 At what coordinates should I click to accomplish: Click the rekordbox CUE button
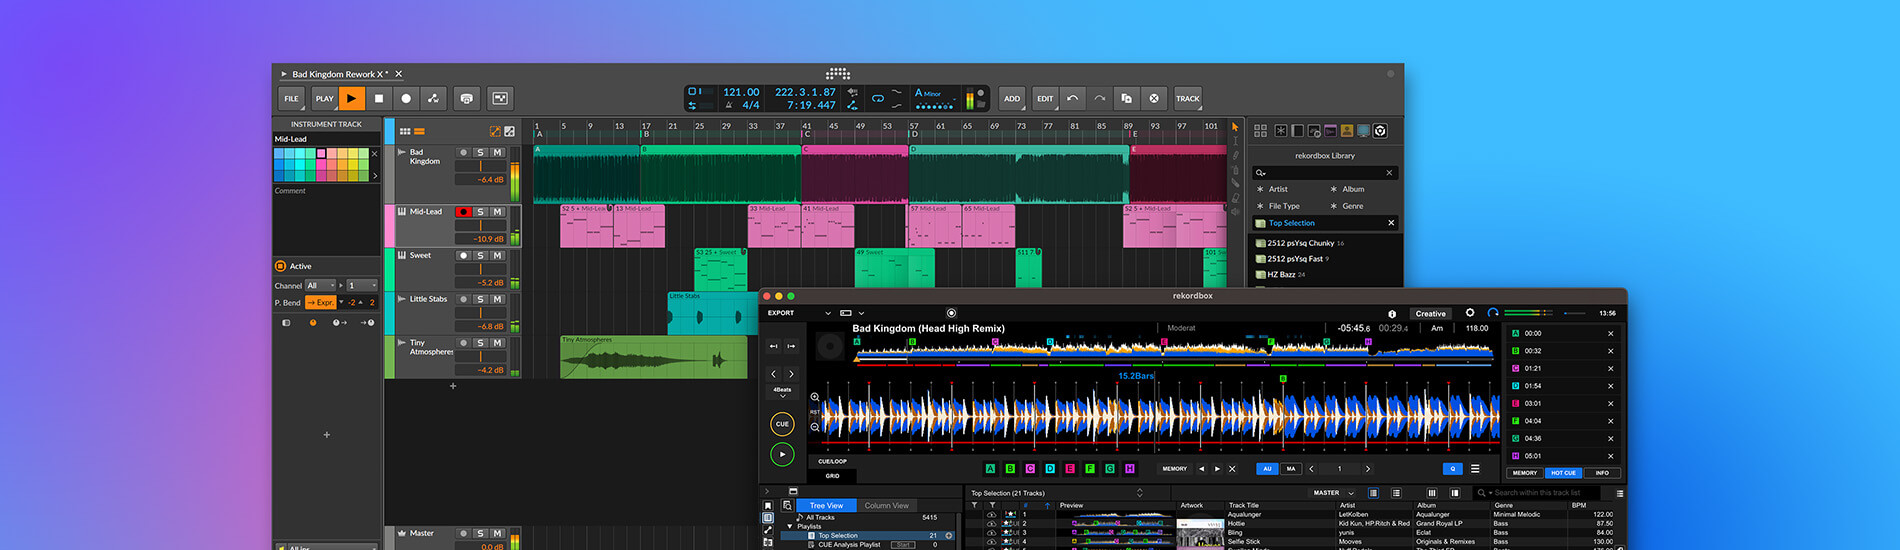[782, 424]
